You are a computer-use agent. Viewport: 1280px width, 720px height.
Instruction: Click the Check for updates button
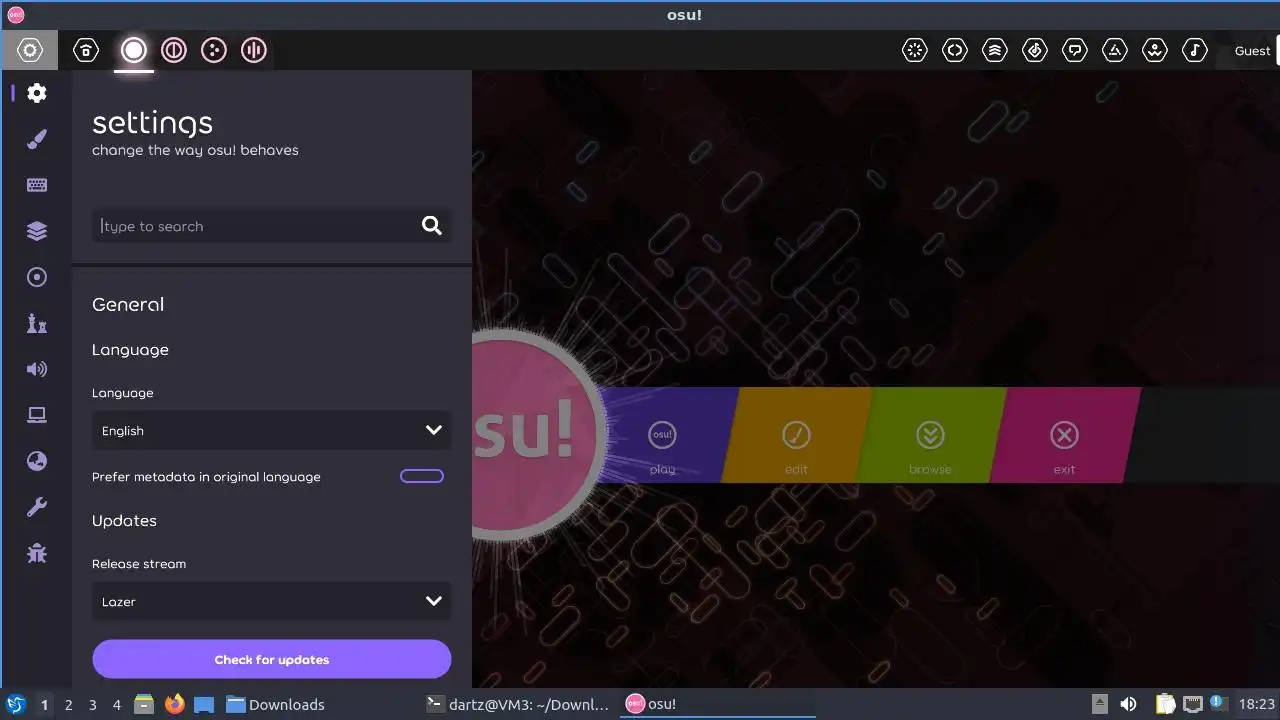(x=272, y=659)
